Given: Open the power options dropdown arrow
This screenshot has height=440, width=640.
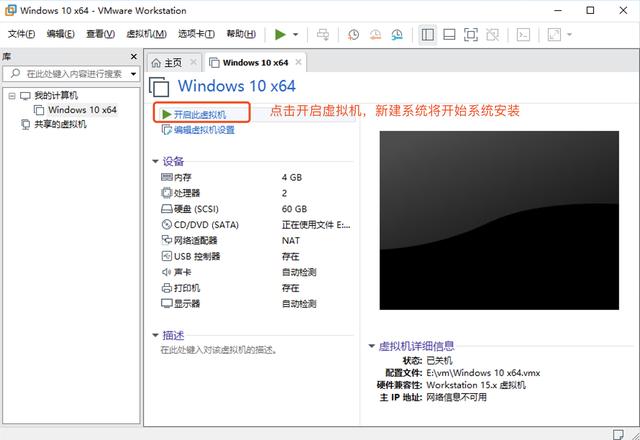Looking at the screenshot, I should click(x=296, y=35).
